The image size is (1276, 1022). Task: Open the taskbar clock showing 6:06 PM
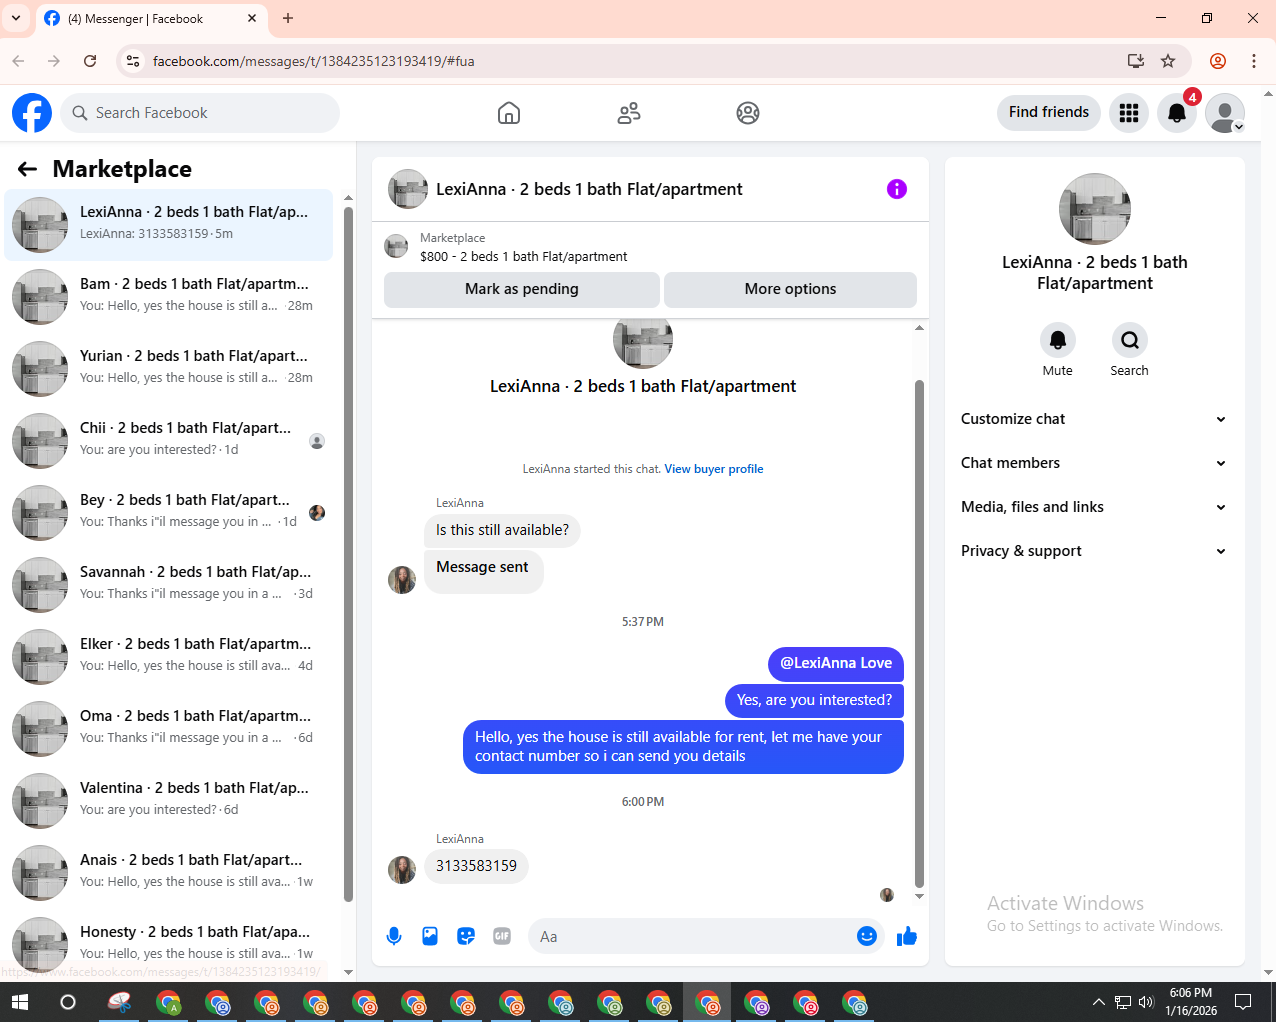click(x=1191, y=1002)
